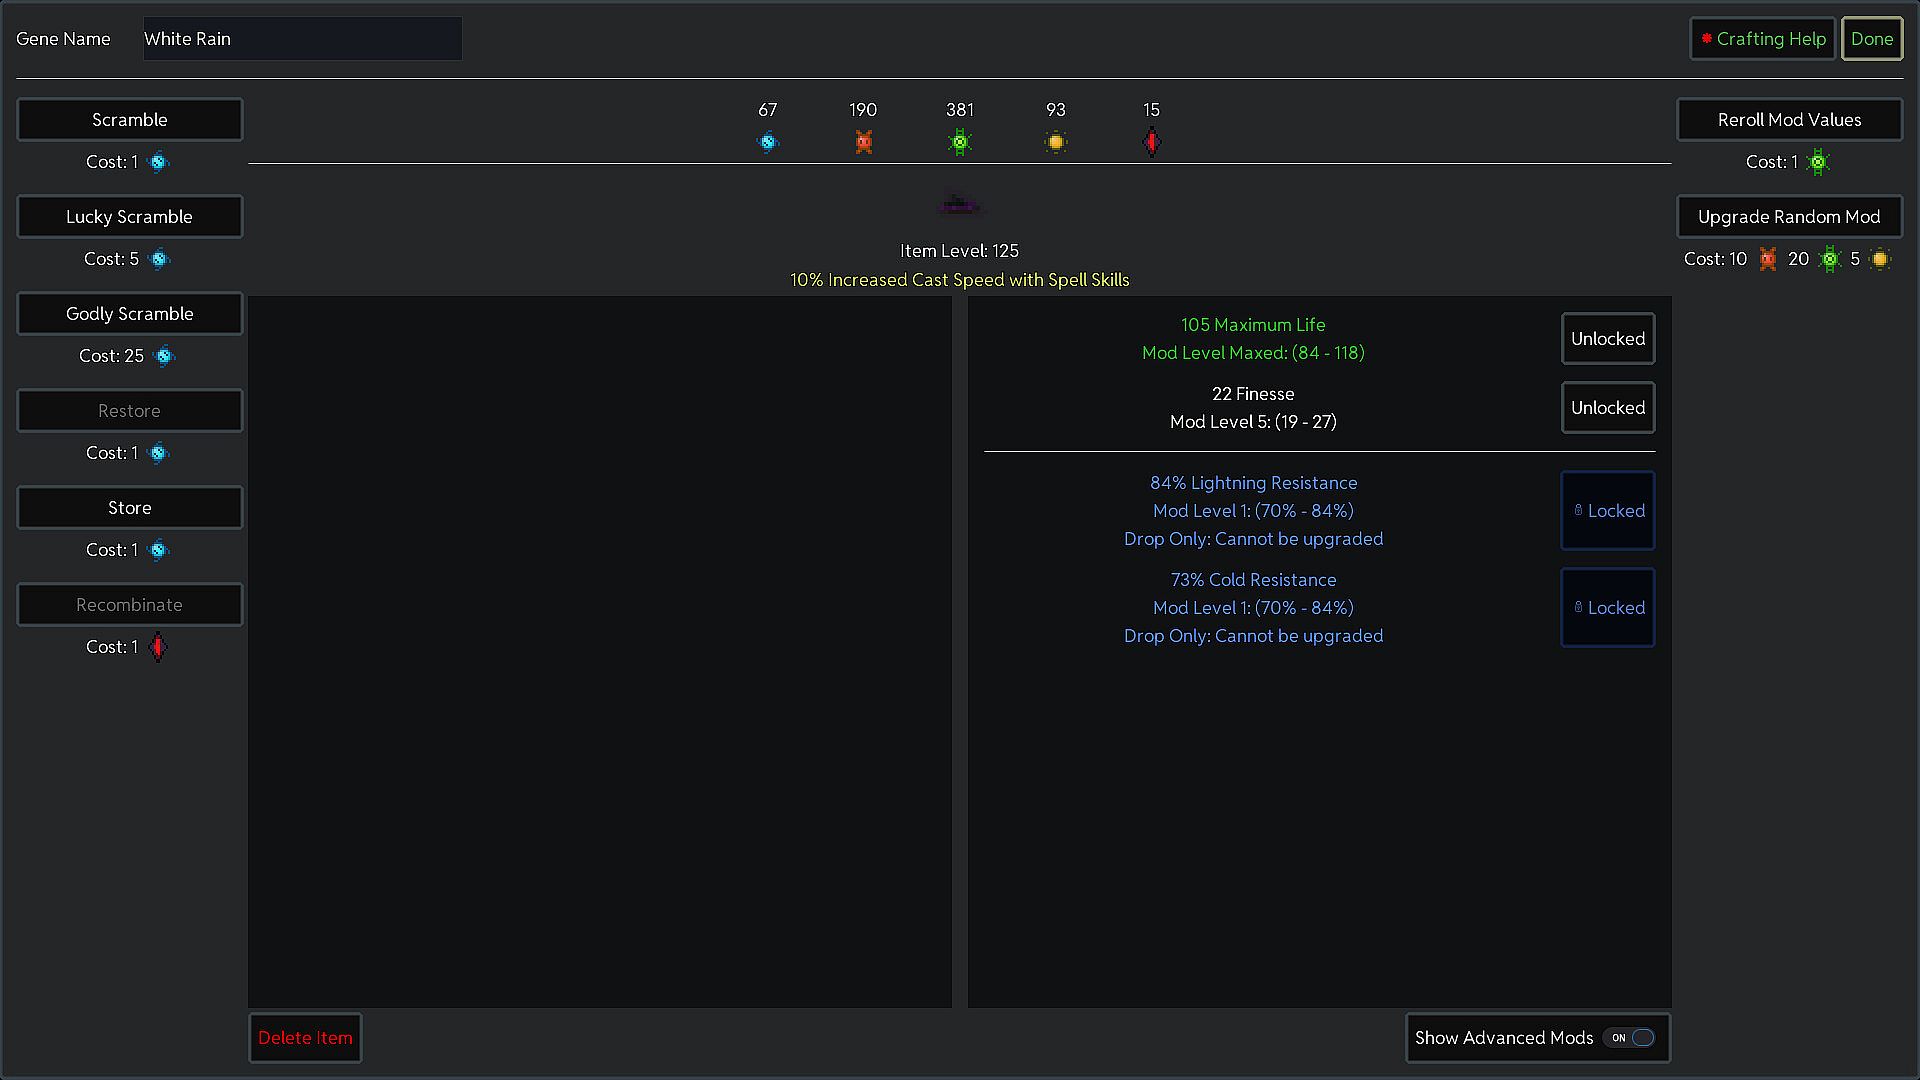Click the Gene Name text field
Screen dimensions: 1920x1080
(x=302, y=39)
